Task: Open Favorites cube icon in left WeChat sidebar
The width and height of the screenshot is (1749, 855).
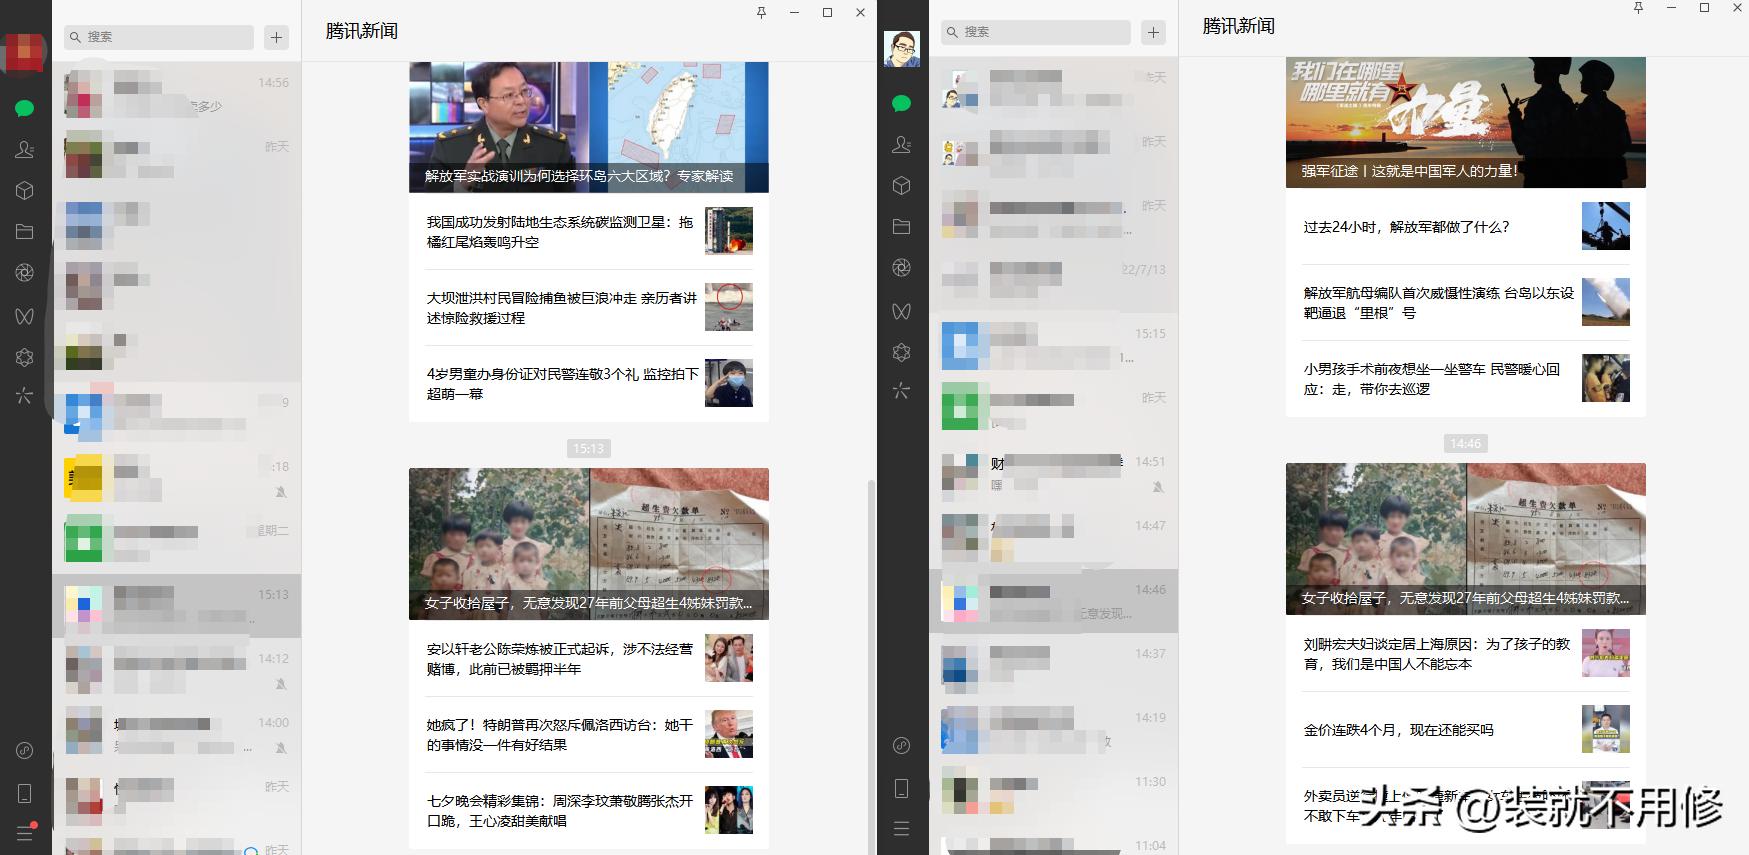Action: (25, 190)
